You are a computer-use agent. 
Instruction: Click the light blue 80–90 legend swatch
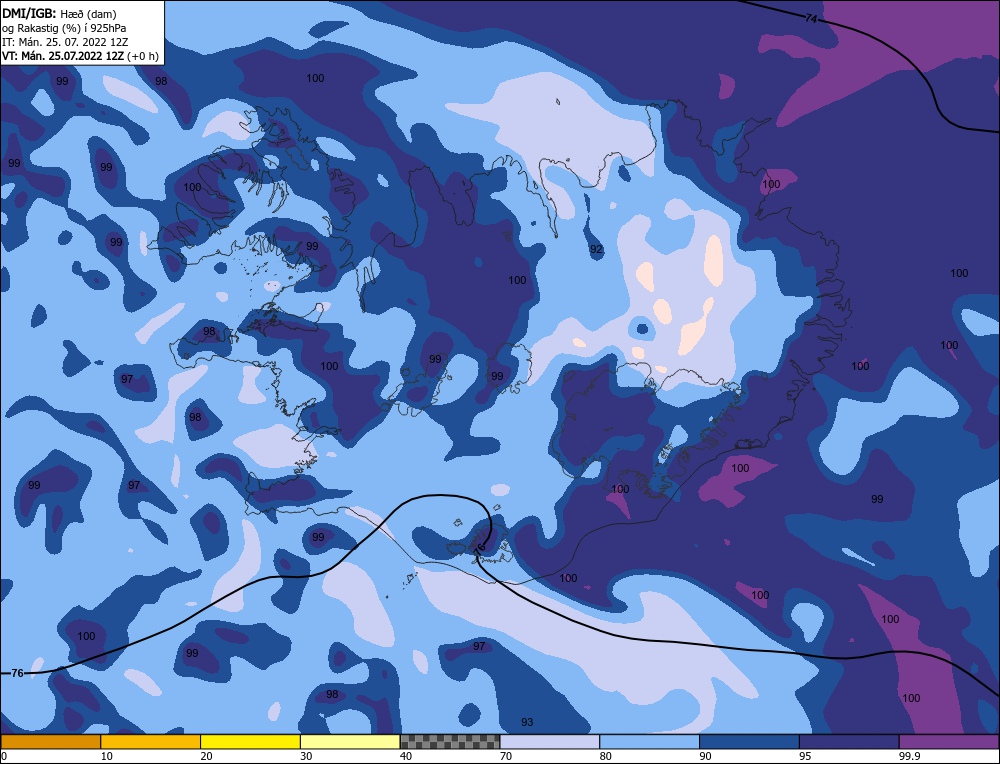[650, 742]
